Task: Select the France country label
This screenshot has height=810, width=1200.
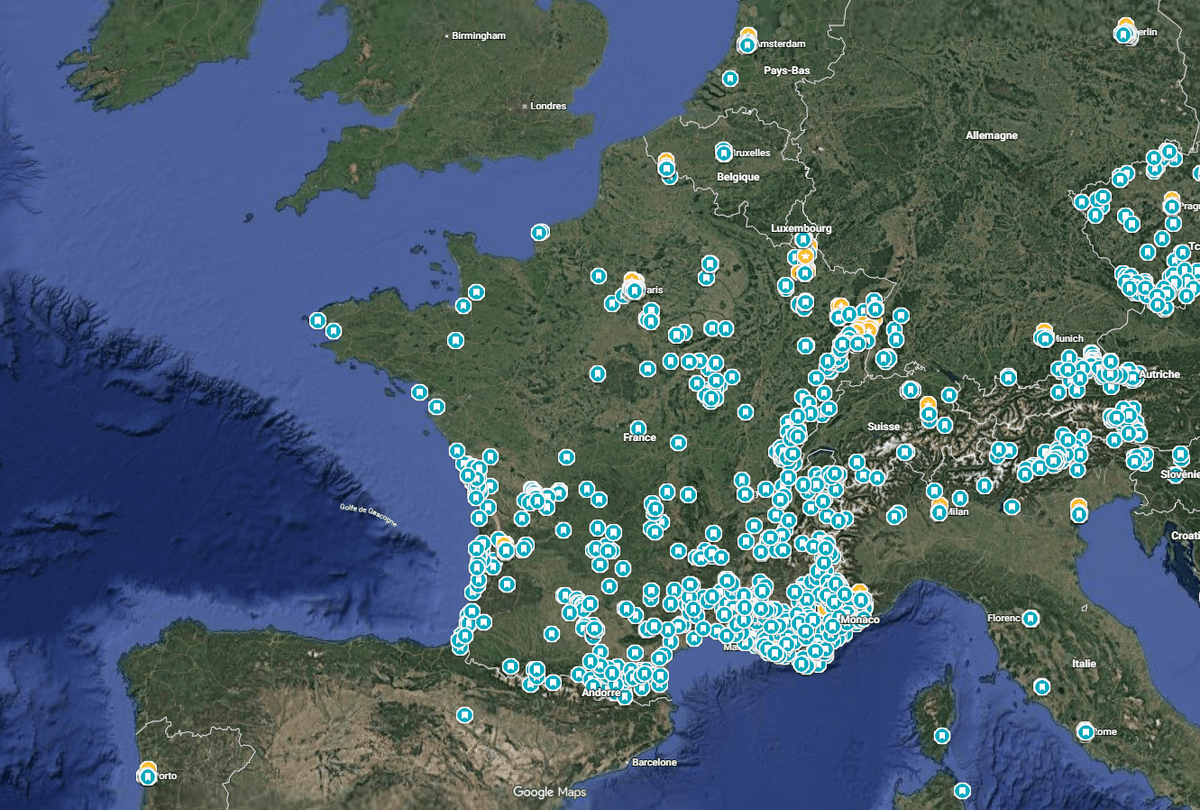Action: tap(640, 438)
